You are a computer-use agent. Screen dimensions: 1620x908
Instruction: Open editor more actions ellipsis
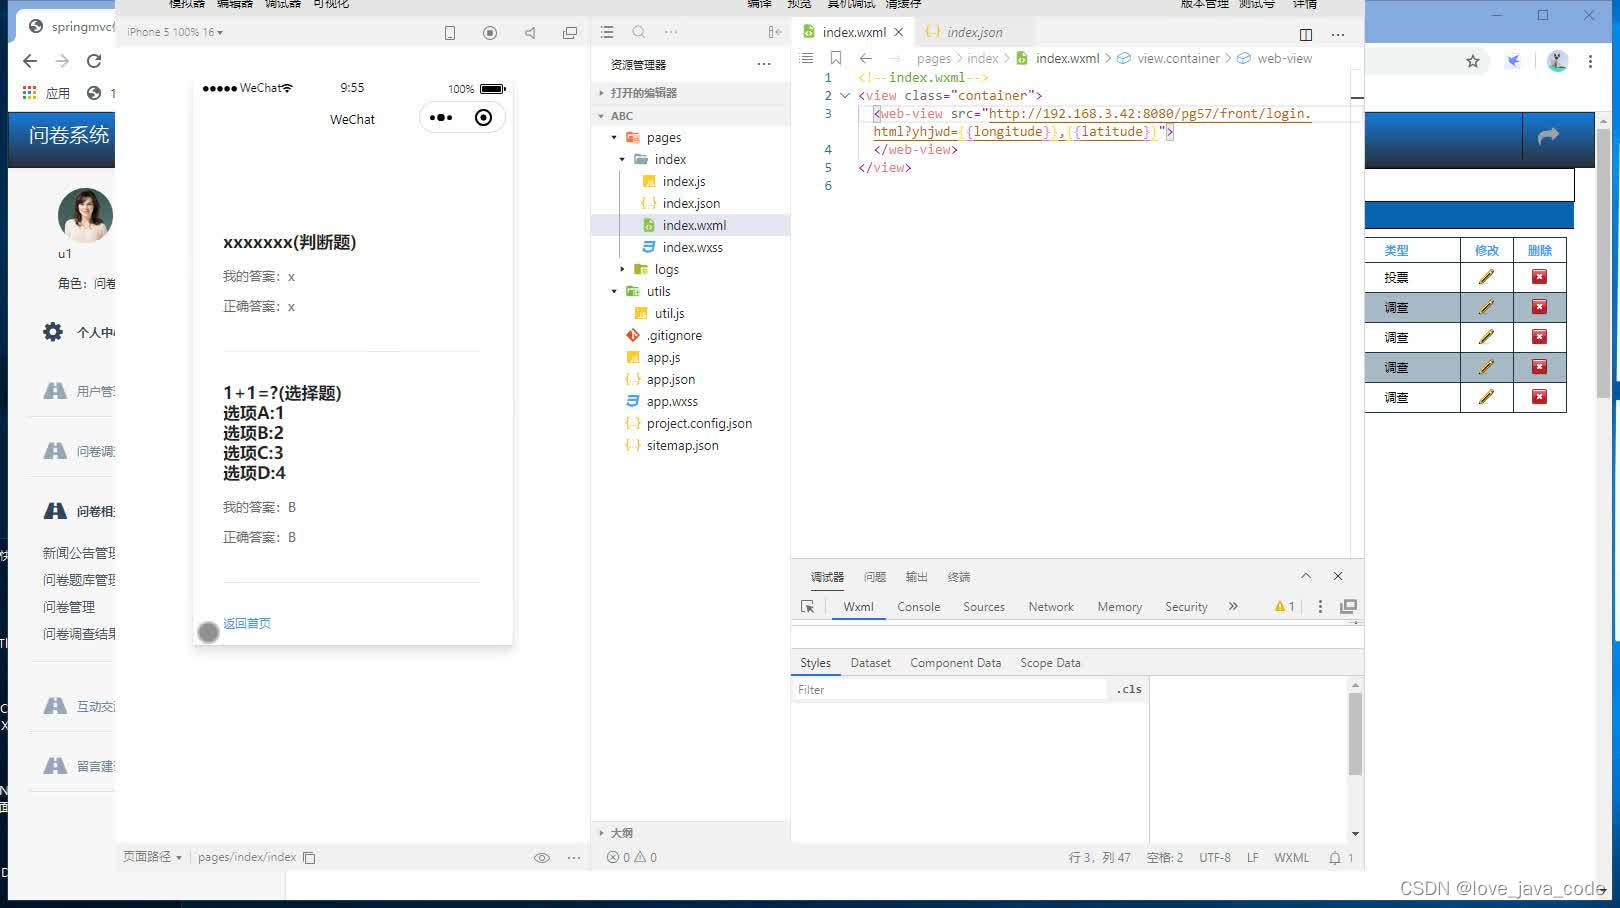click(1338, 34)
